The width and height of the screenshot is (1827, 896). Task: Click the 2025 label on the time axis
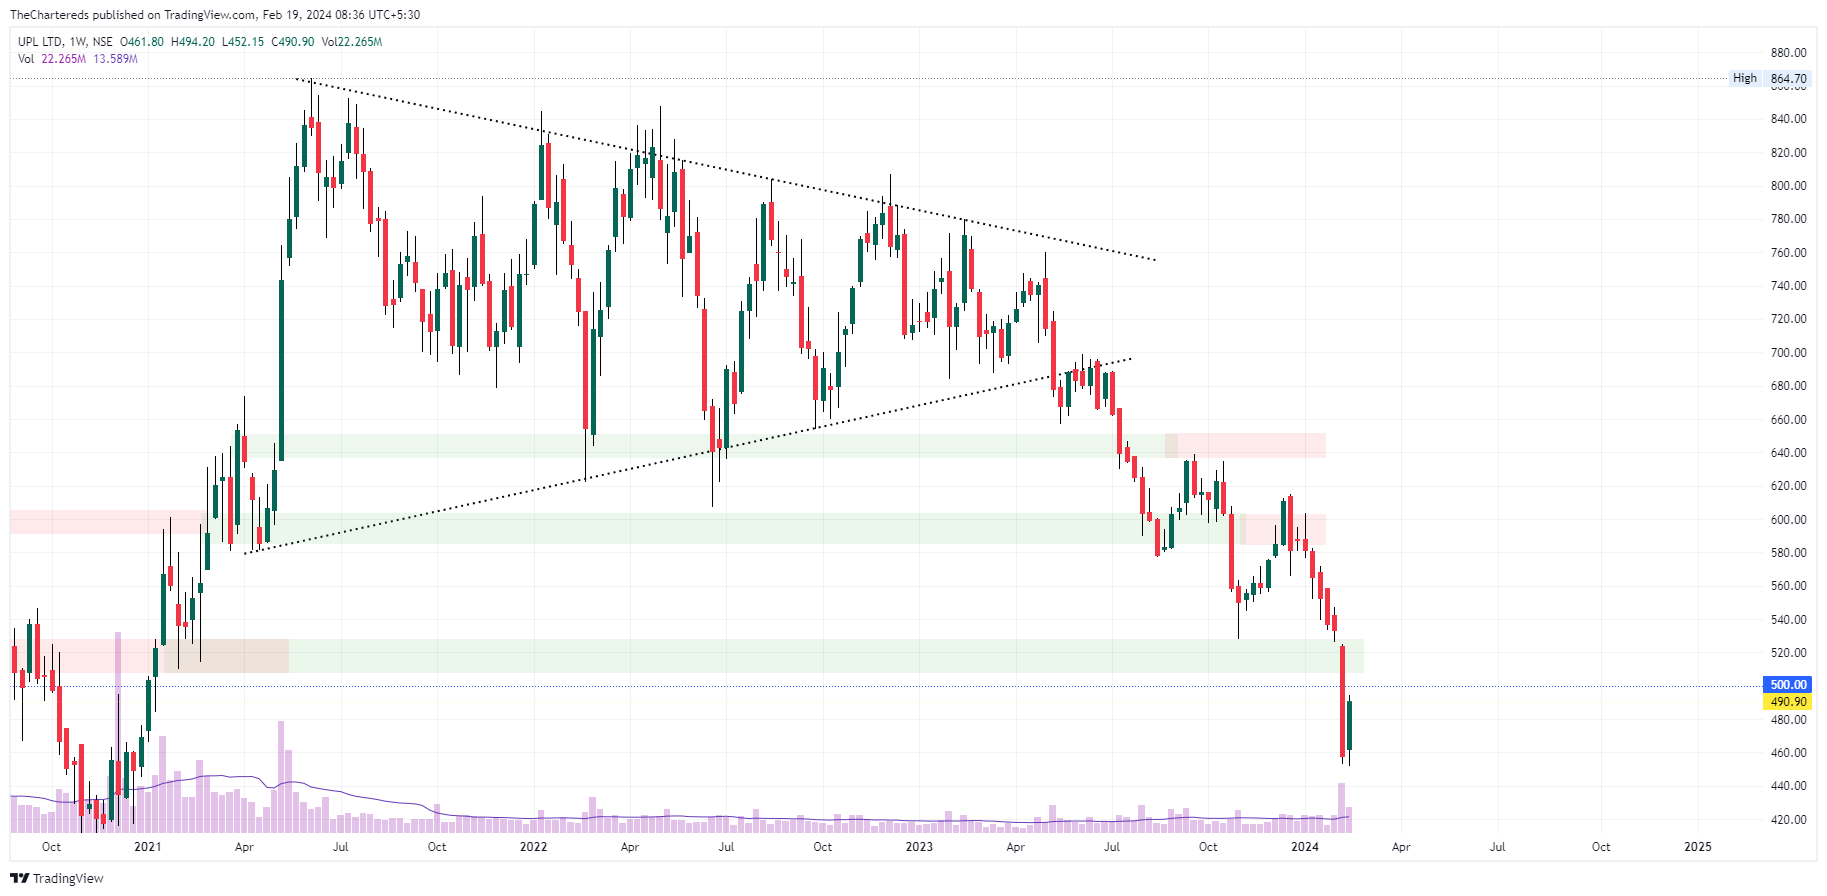[1698, 847]
